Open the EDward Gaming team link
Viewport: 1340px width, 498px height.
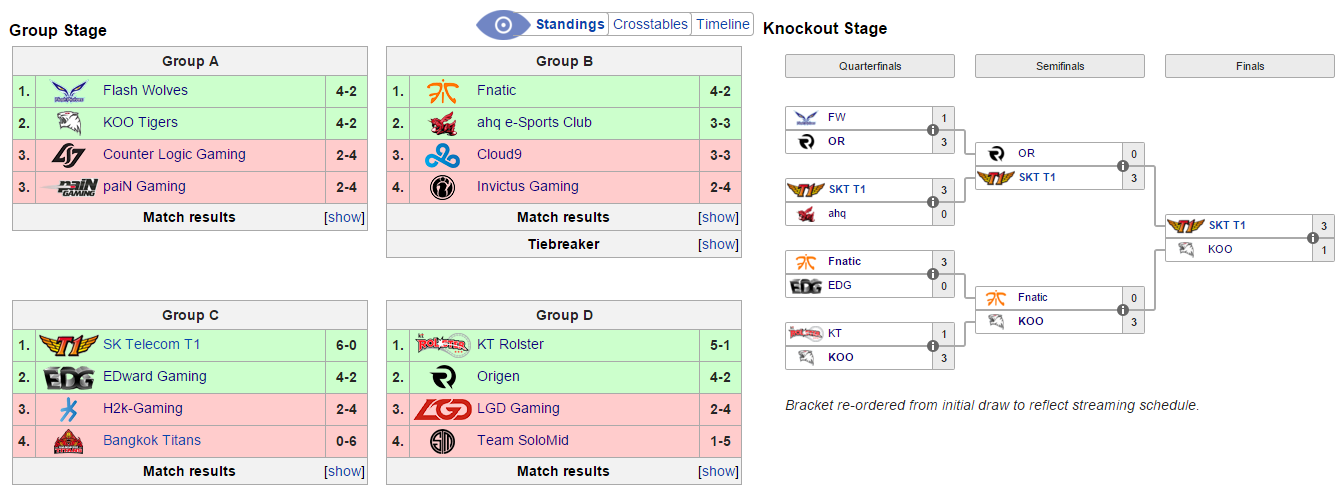click(x=154, y=377)
